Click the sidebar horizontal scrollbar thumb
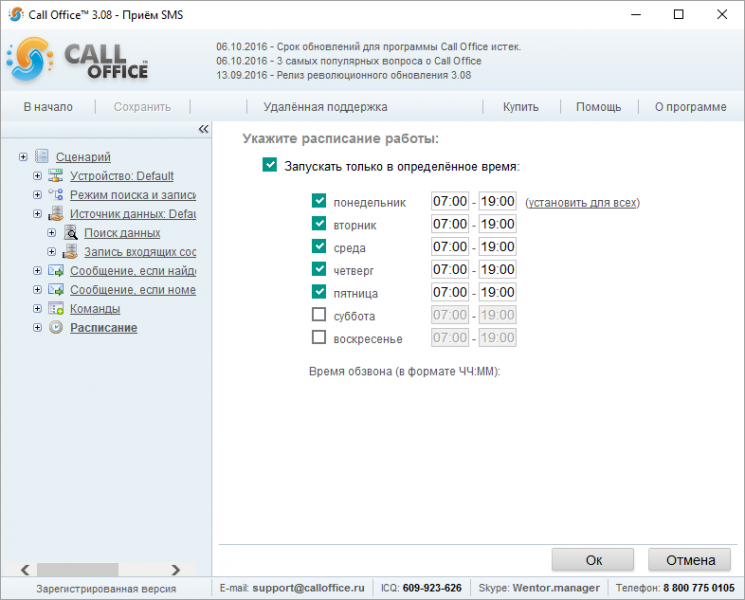Screen dimensions: 745x600 77,570
